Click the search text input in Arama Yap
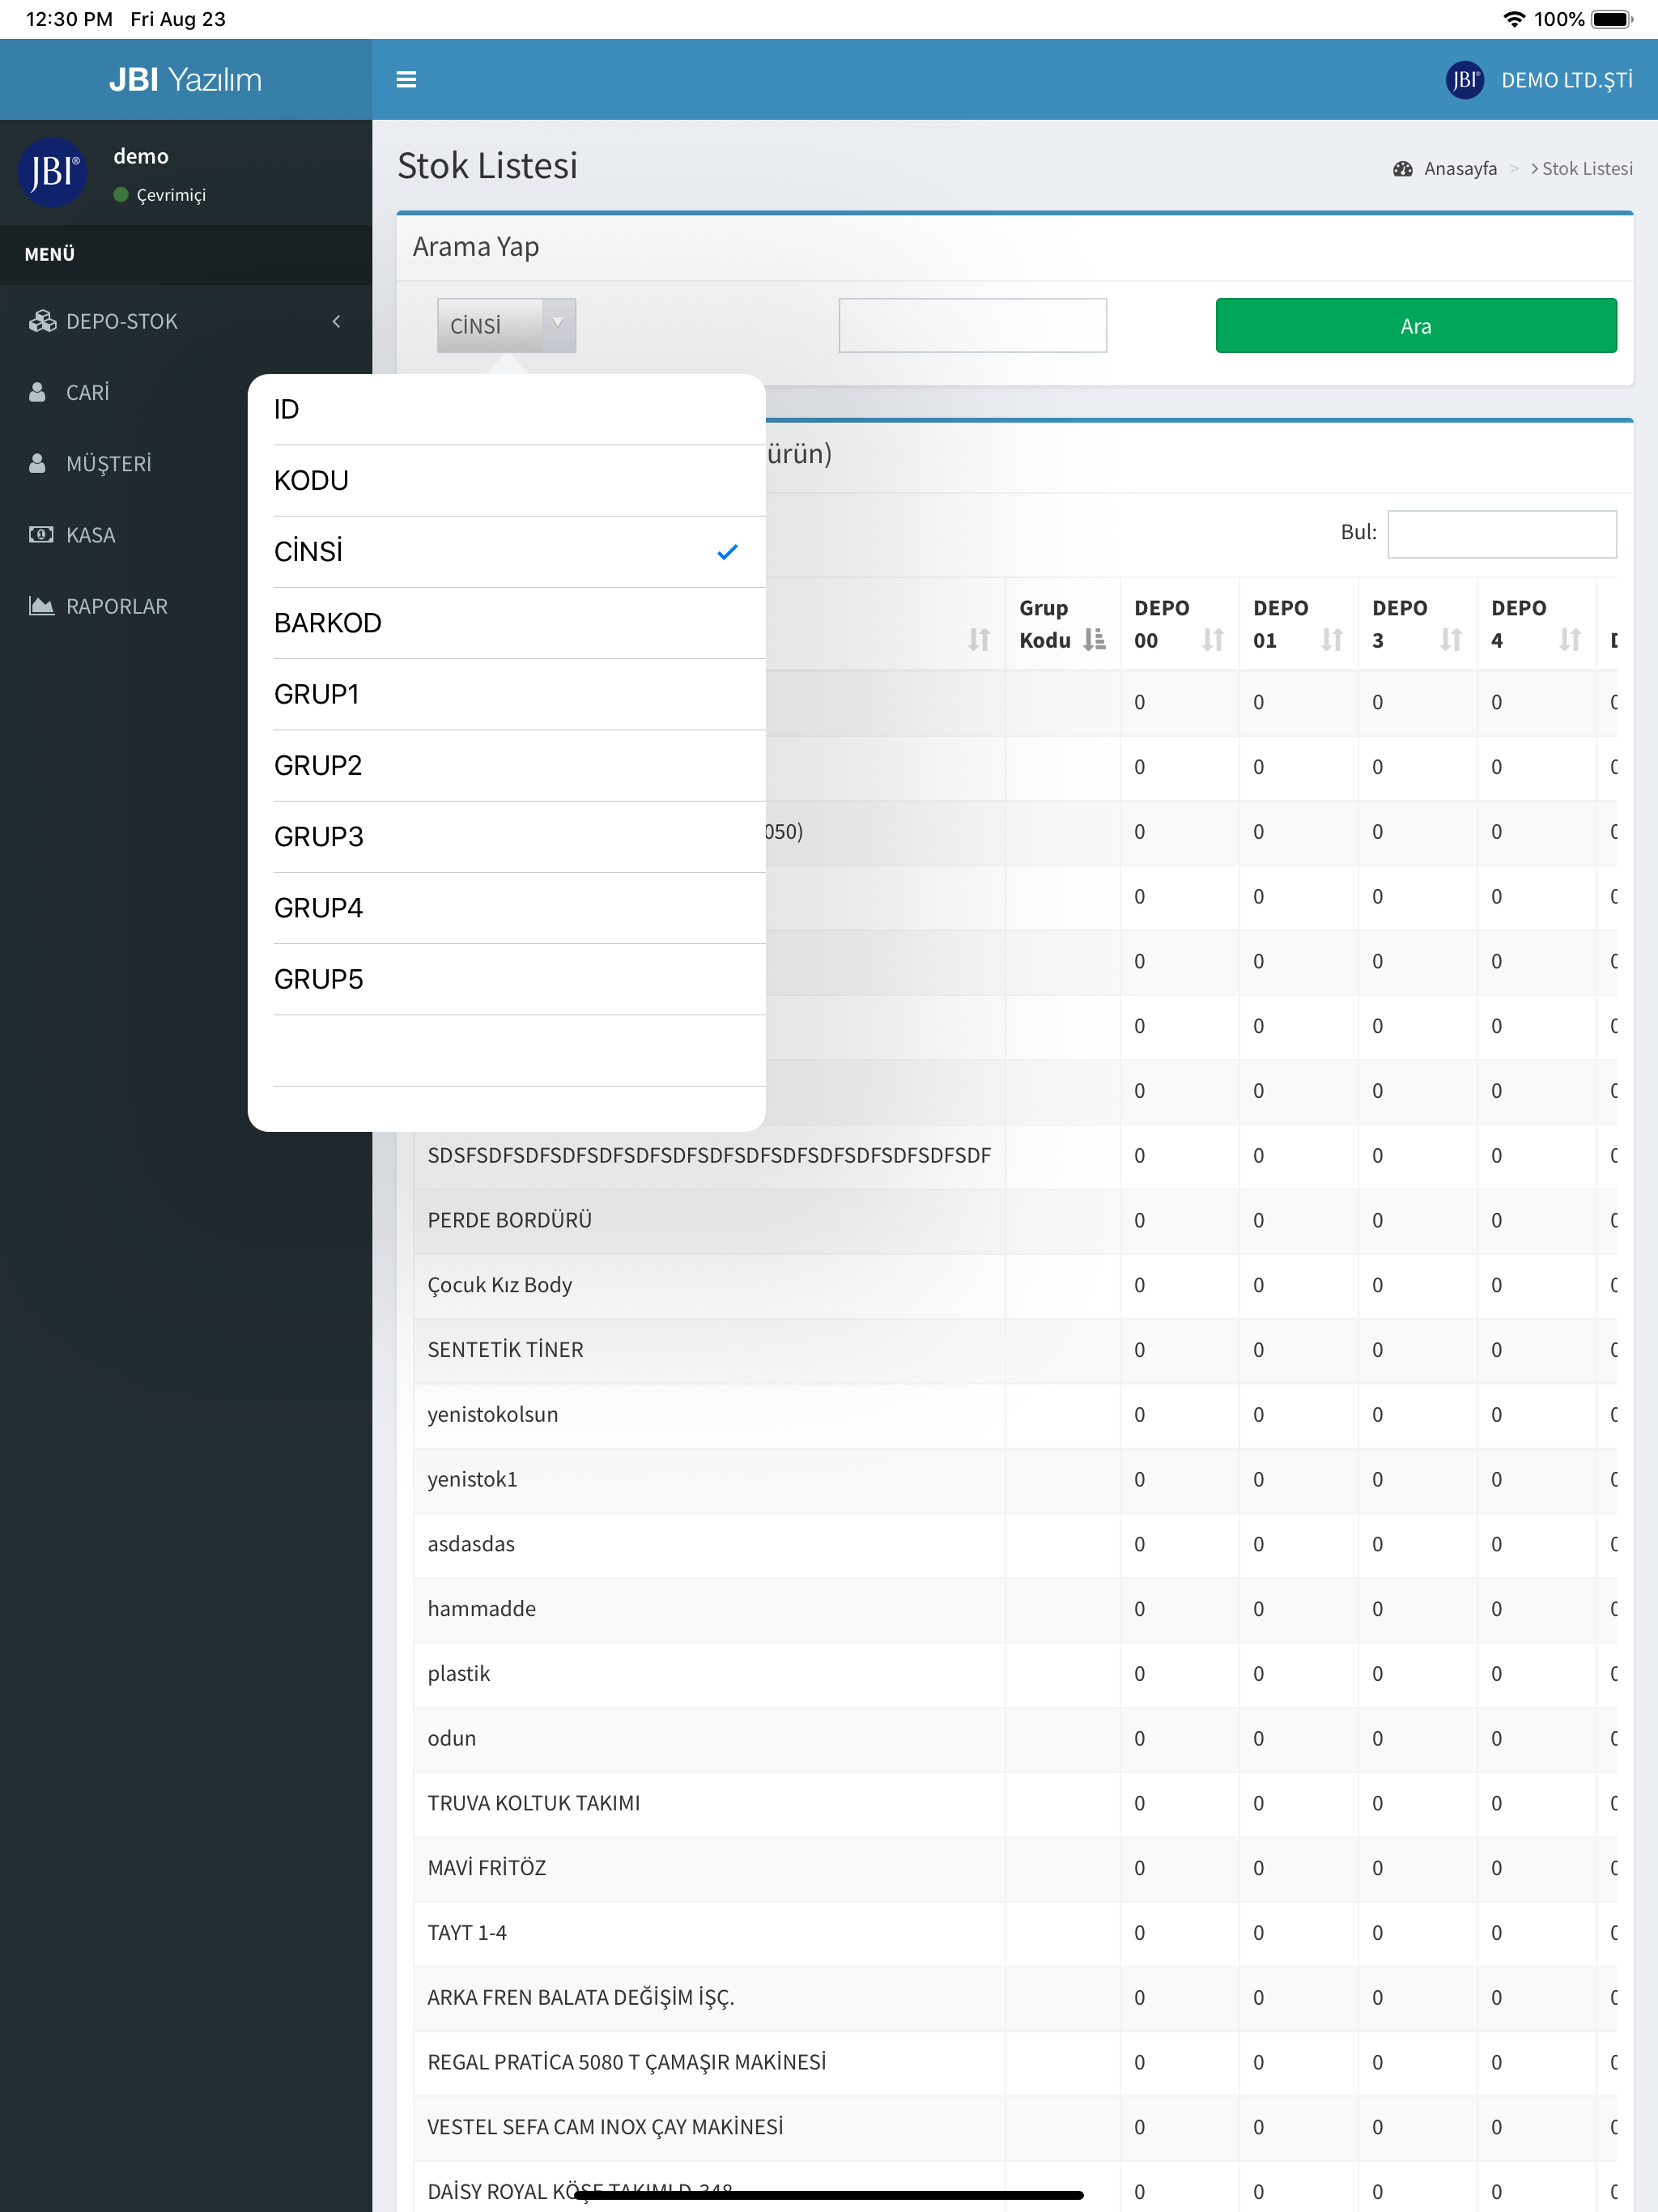Image resolution: width=1658 pixels, height=2212 pixels. tap(972, 326)
